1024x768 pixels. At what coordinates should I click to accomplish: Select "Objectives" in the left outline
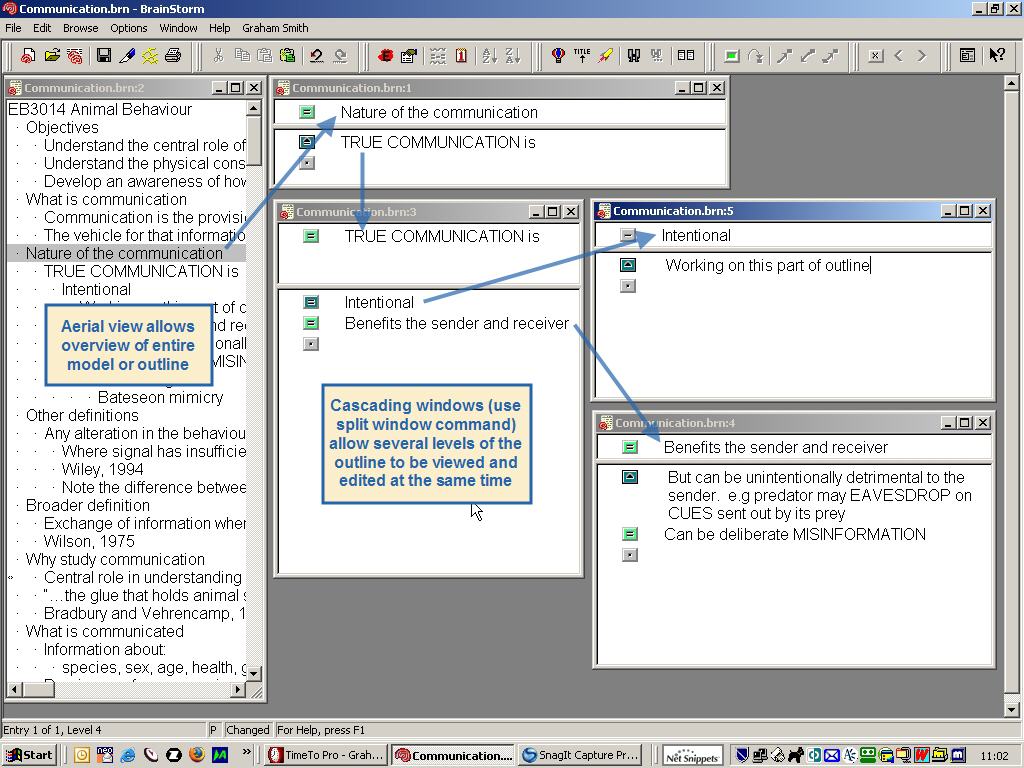pos(62,127)
